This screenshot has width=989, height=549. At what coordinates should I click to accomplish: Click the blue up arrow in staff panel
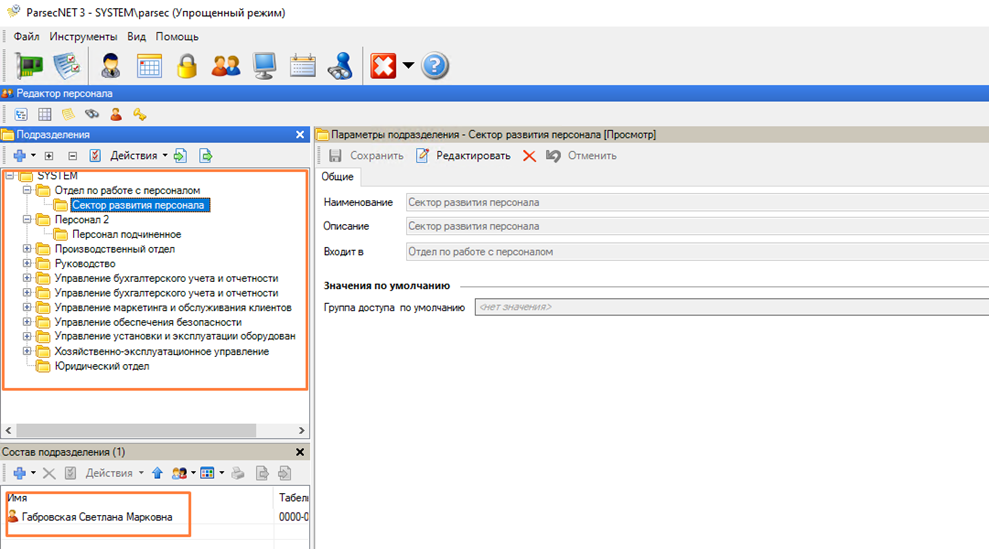click(157, 473)
